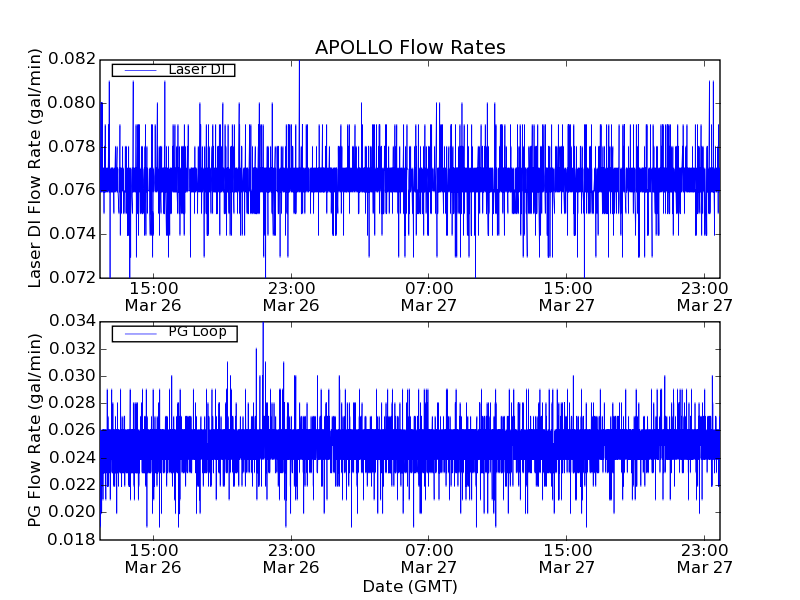Click the 'Laser DI Flow Rate (gal/min)' axis label
This screenshot has height=600, width=800.
click(34, 168)
